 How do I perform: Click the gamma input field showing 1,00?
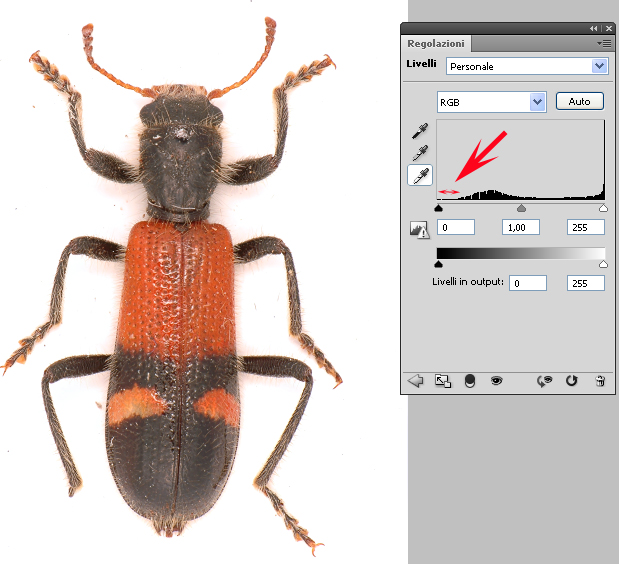click(x=520, y=228)
